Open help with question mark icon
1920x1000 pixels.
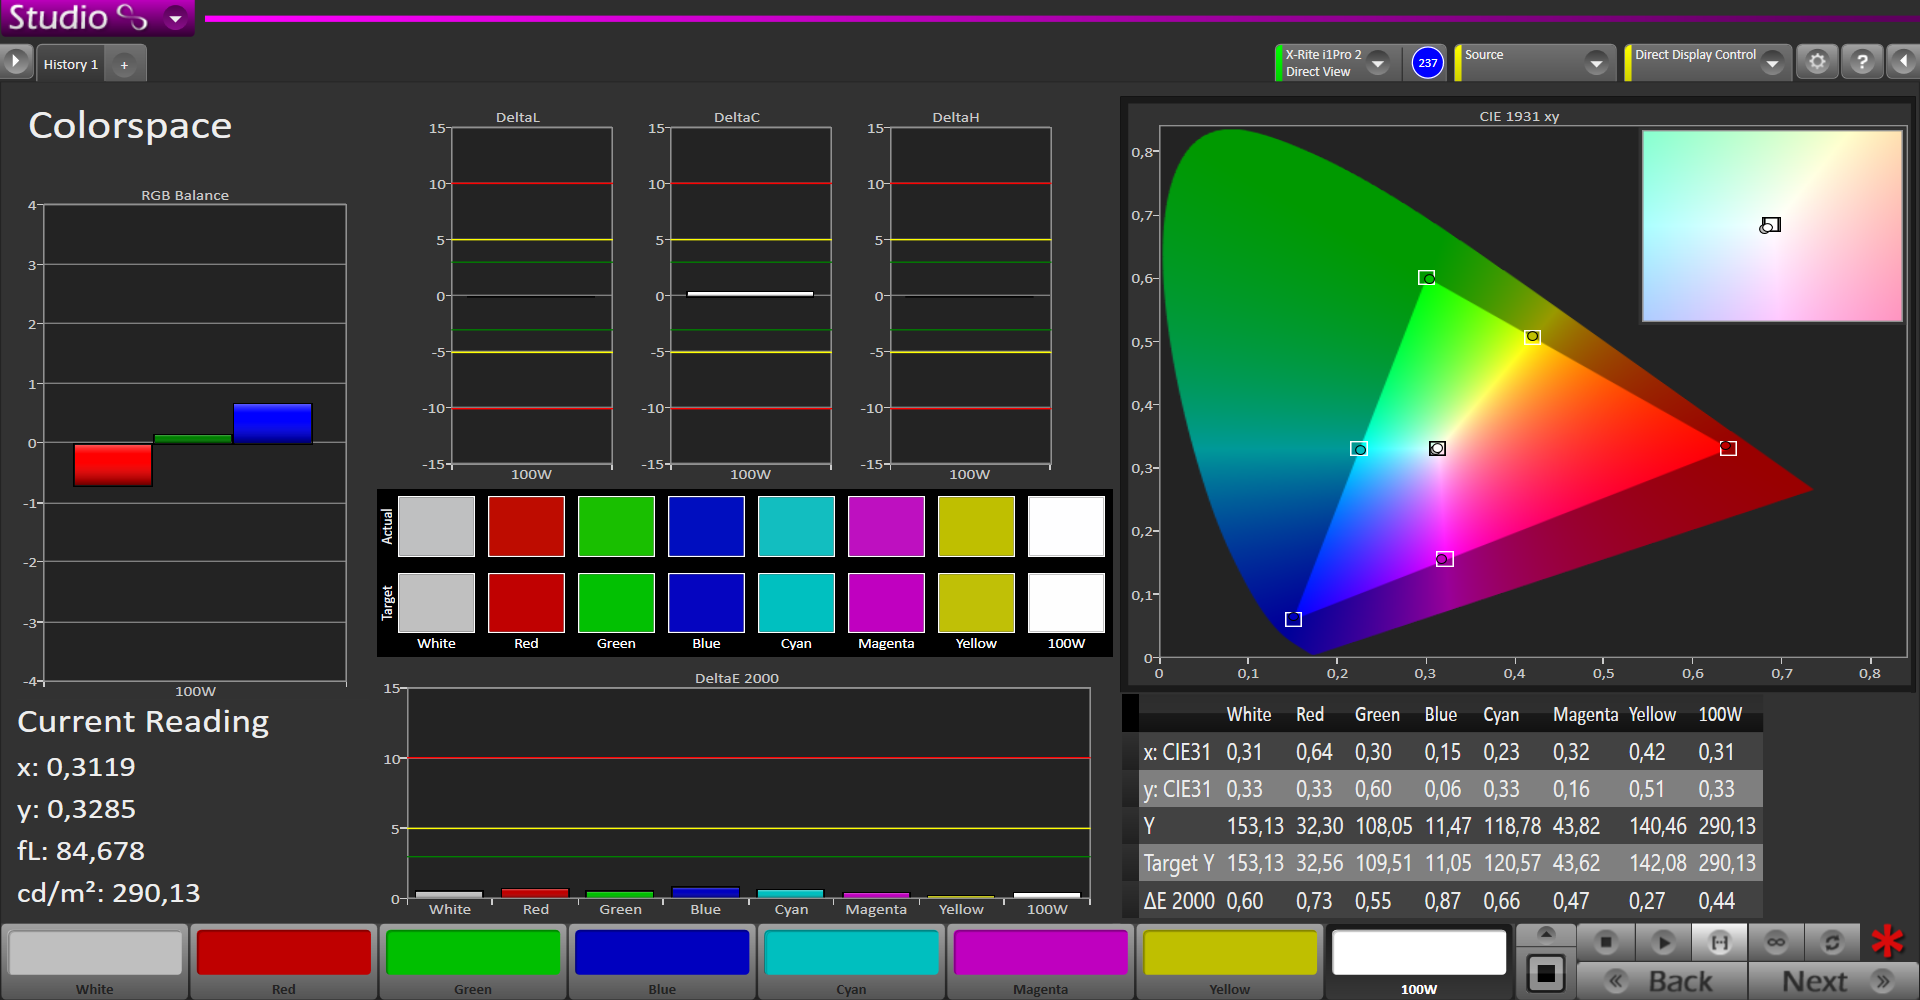coord(1862,63)
